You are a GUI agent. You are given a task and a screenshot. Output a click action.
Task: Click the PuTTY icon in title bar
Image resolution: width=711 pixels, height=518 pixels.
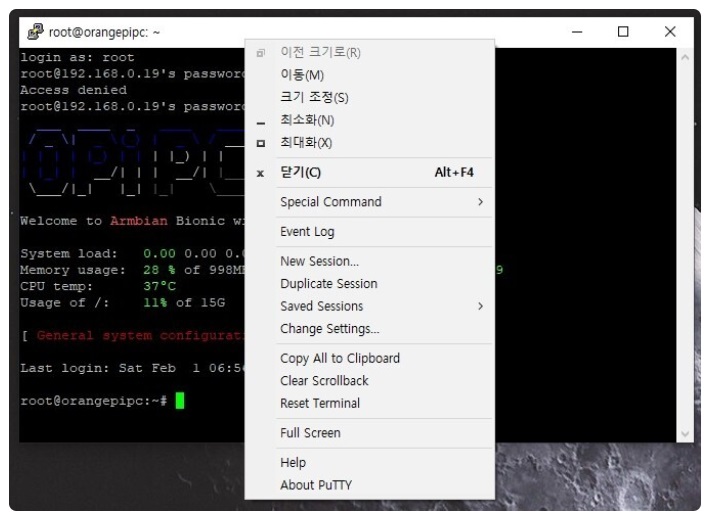click(x=35, y=32)
